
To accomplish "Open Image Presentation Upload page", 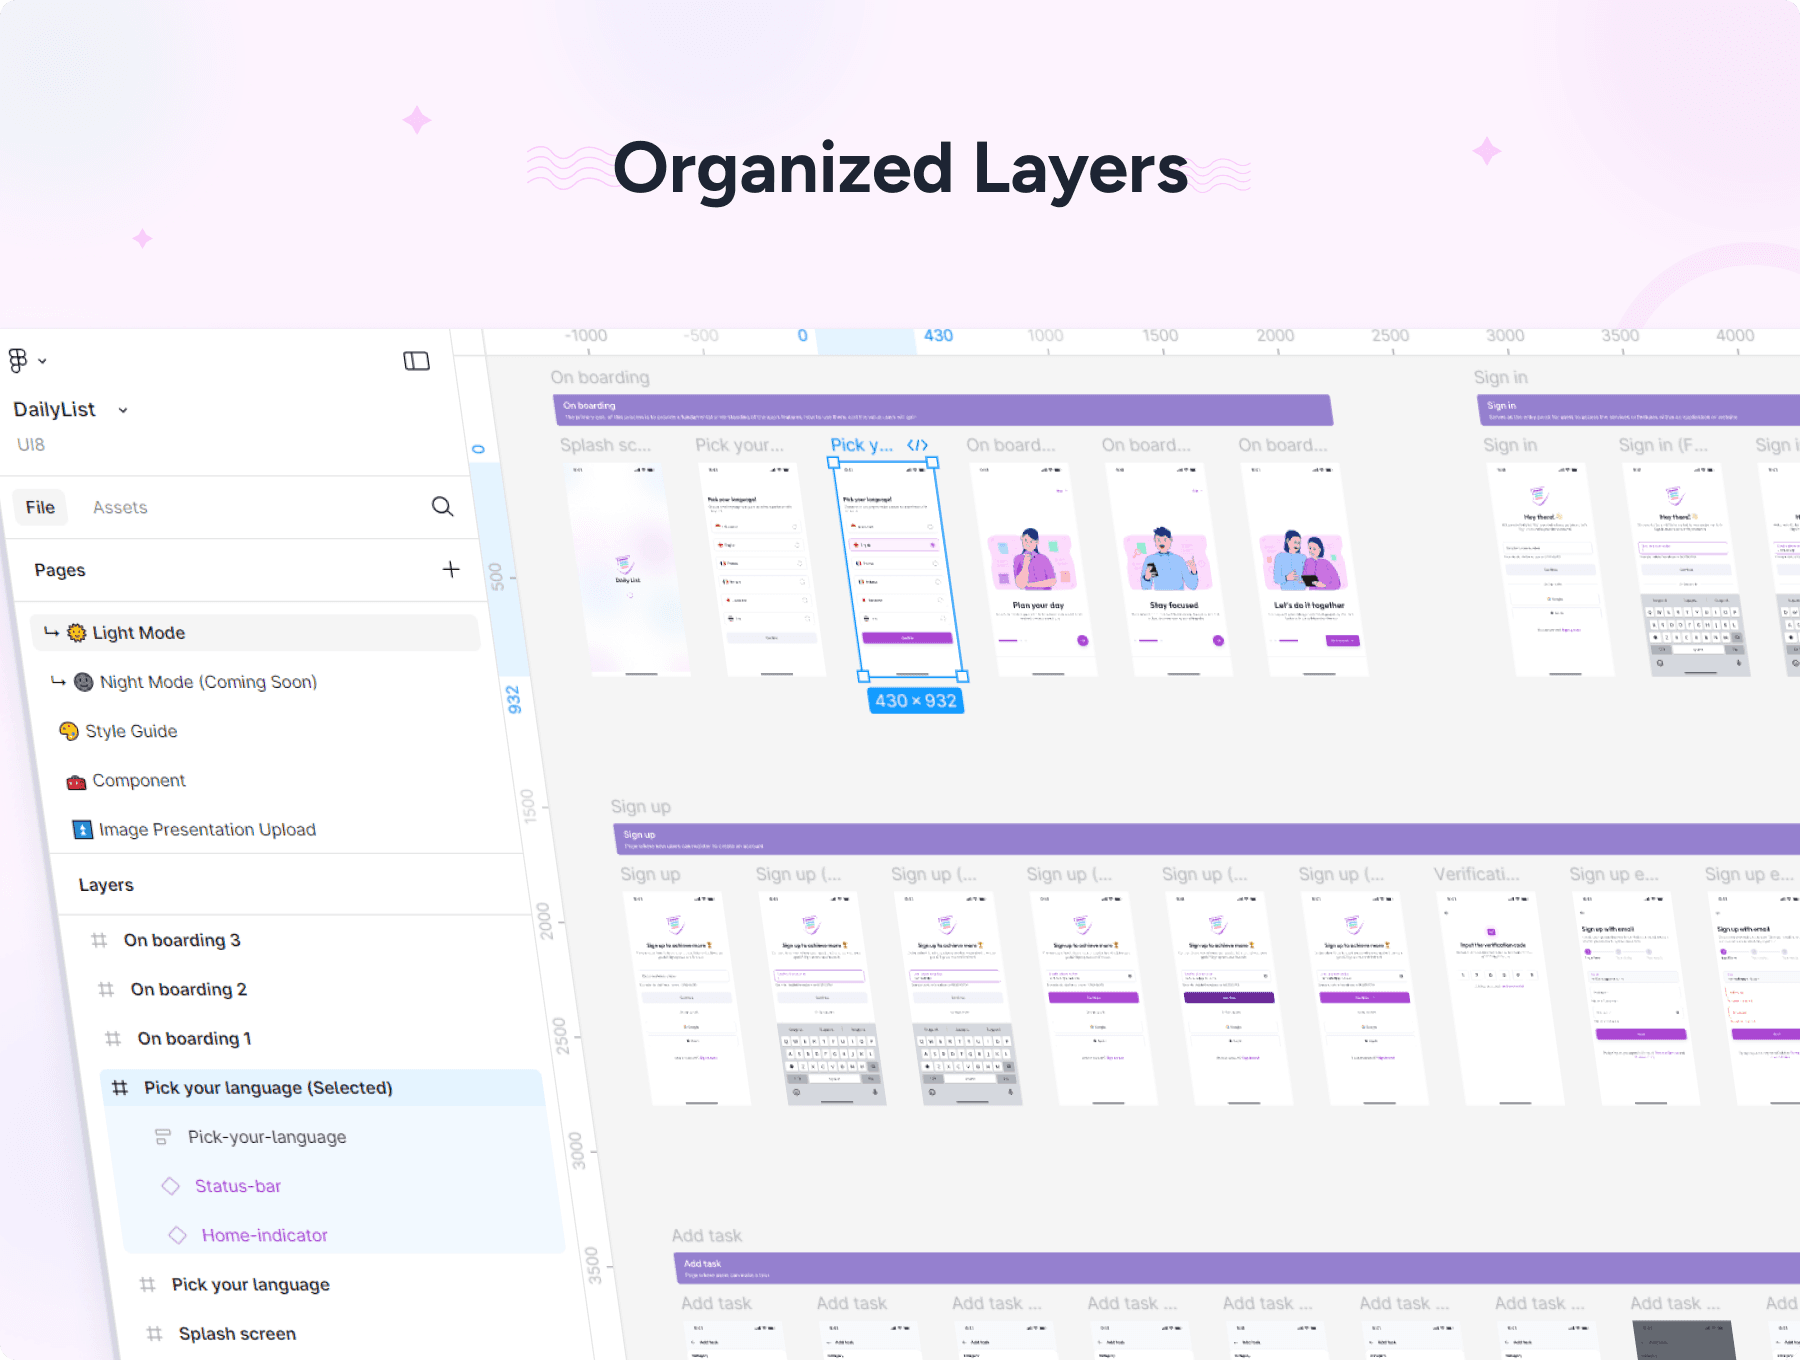I will point(207,829).
